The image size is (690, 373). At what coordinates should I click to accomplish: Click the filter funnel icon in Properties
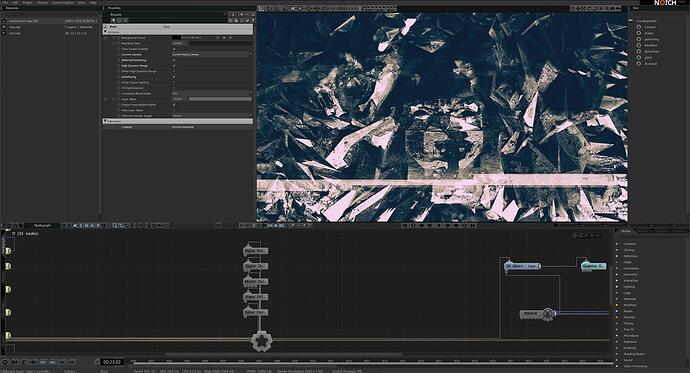tap(113, 20)
